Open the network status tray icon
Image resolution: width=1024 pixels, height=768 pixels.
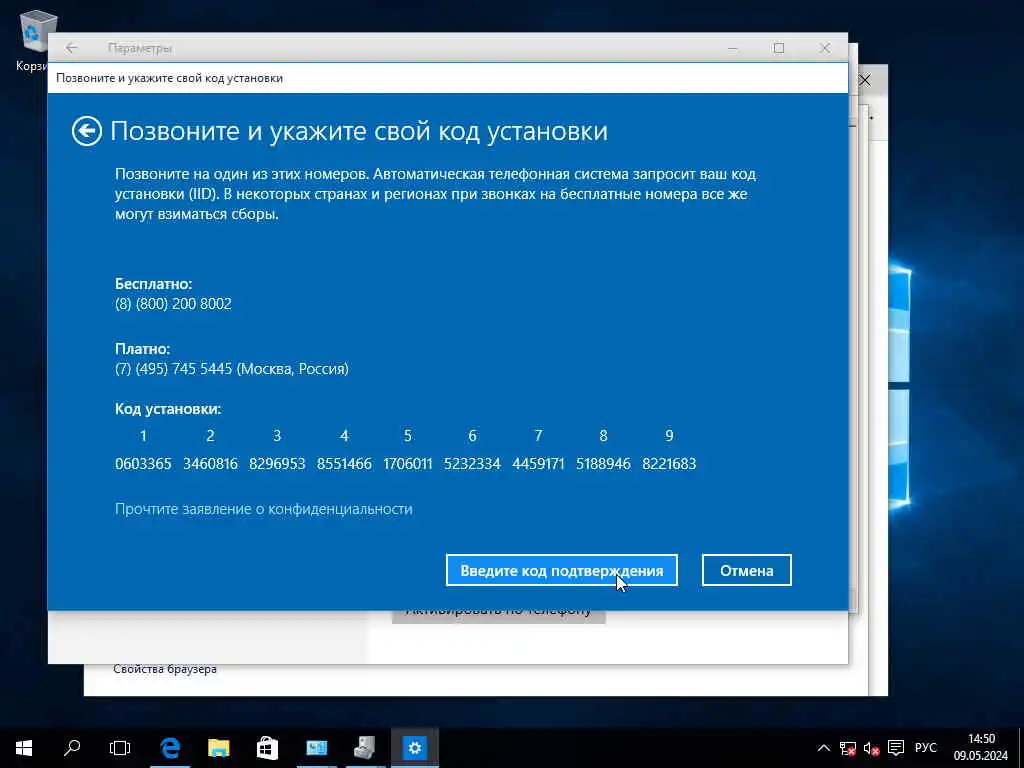click(848, 748)
